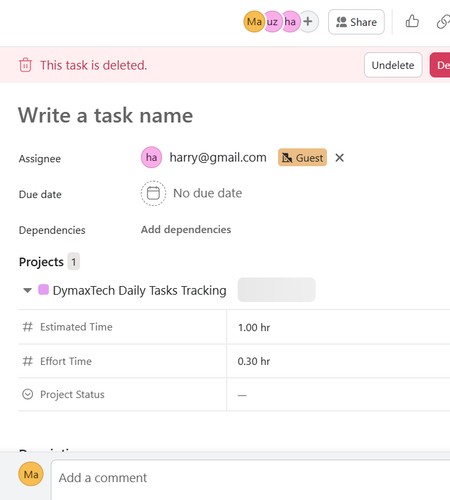The height and width of the screenshot is (500, 450).
Task: Like the task with thumbs-up icon
Action: (x=412, y=22)
